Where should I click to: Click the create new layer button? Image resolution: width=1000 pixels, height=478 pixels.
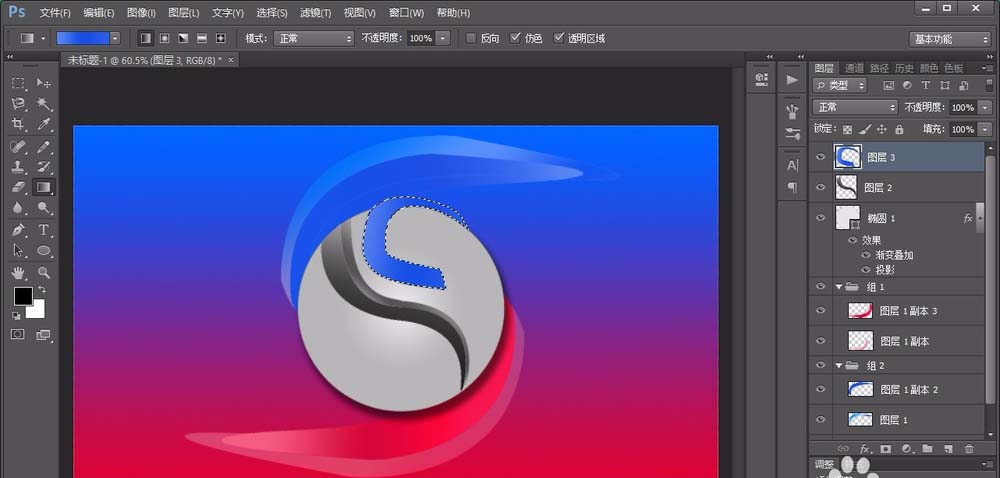(x=946, y=448)
